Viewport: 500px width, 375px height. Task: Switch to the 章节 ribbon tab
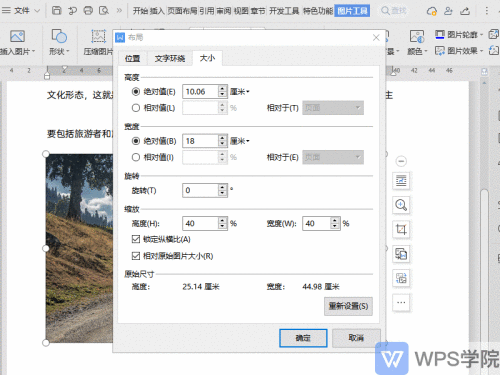[258, 11]
